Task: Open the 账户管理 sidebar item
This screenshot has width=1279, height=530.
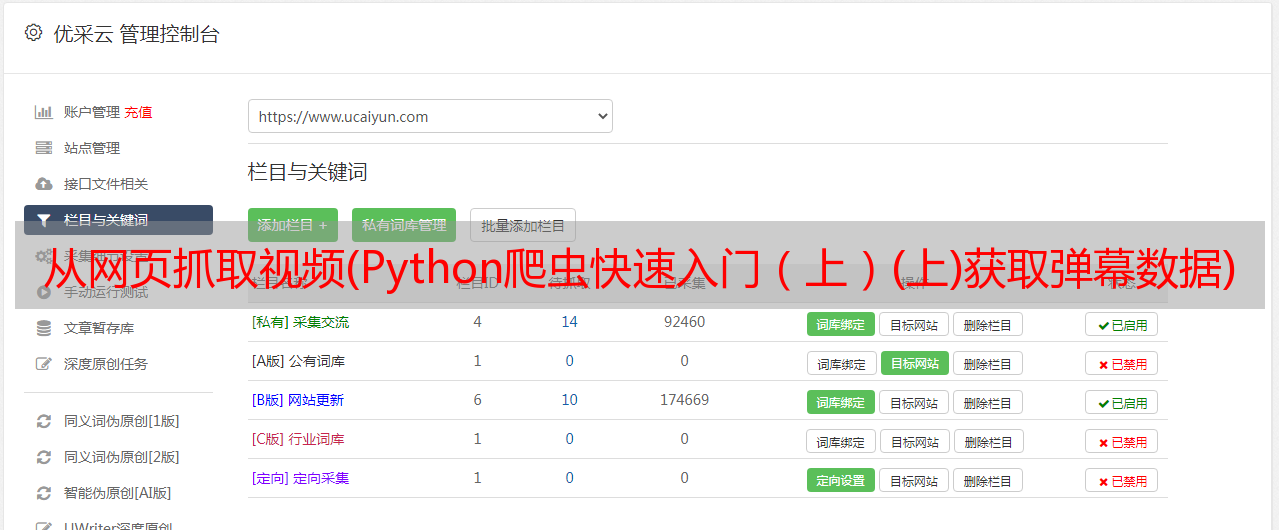Action: tap(92, 112)
